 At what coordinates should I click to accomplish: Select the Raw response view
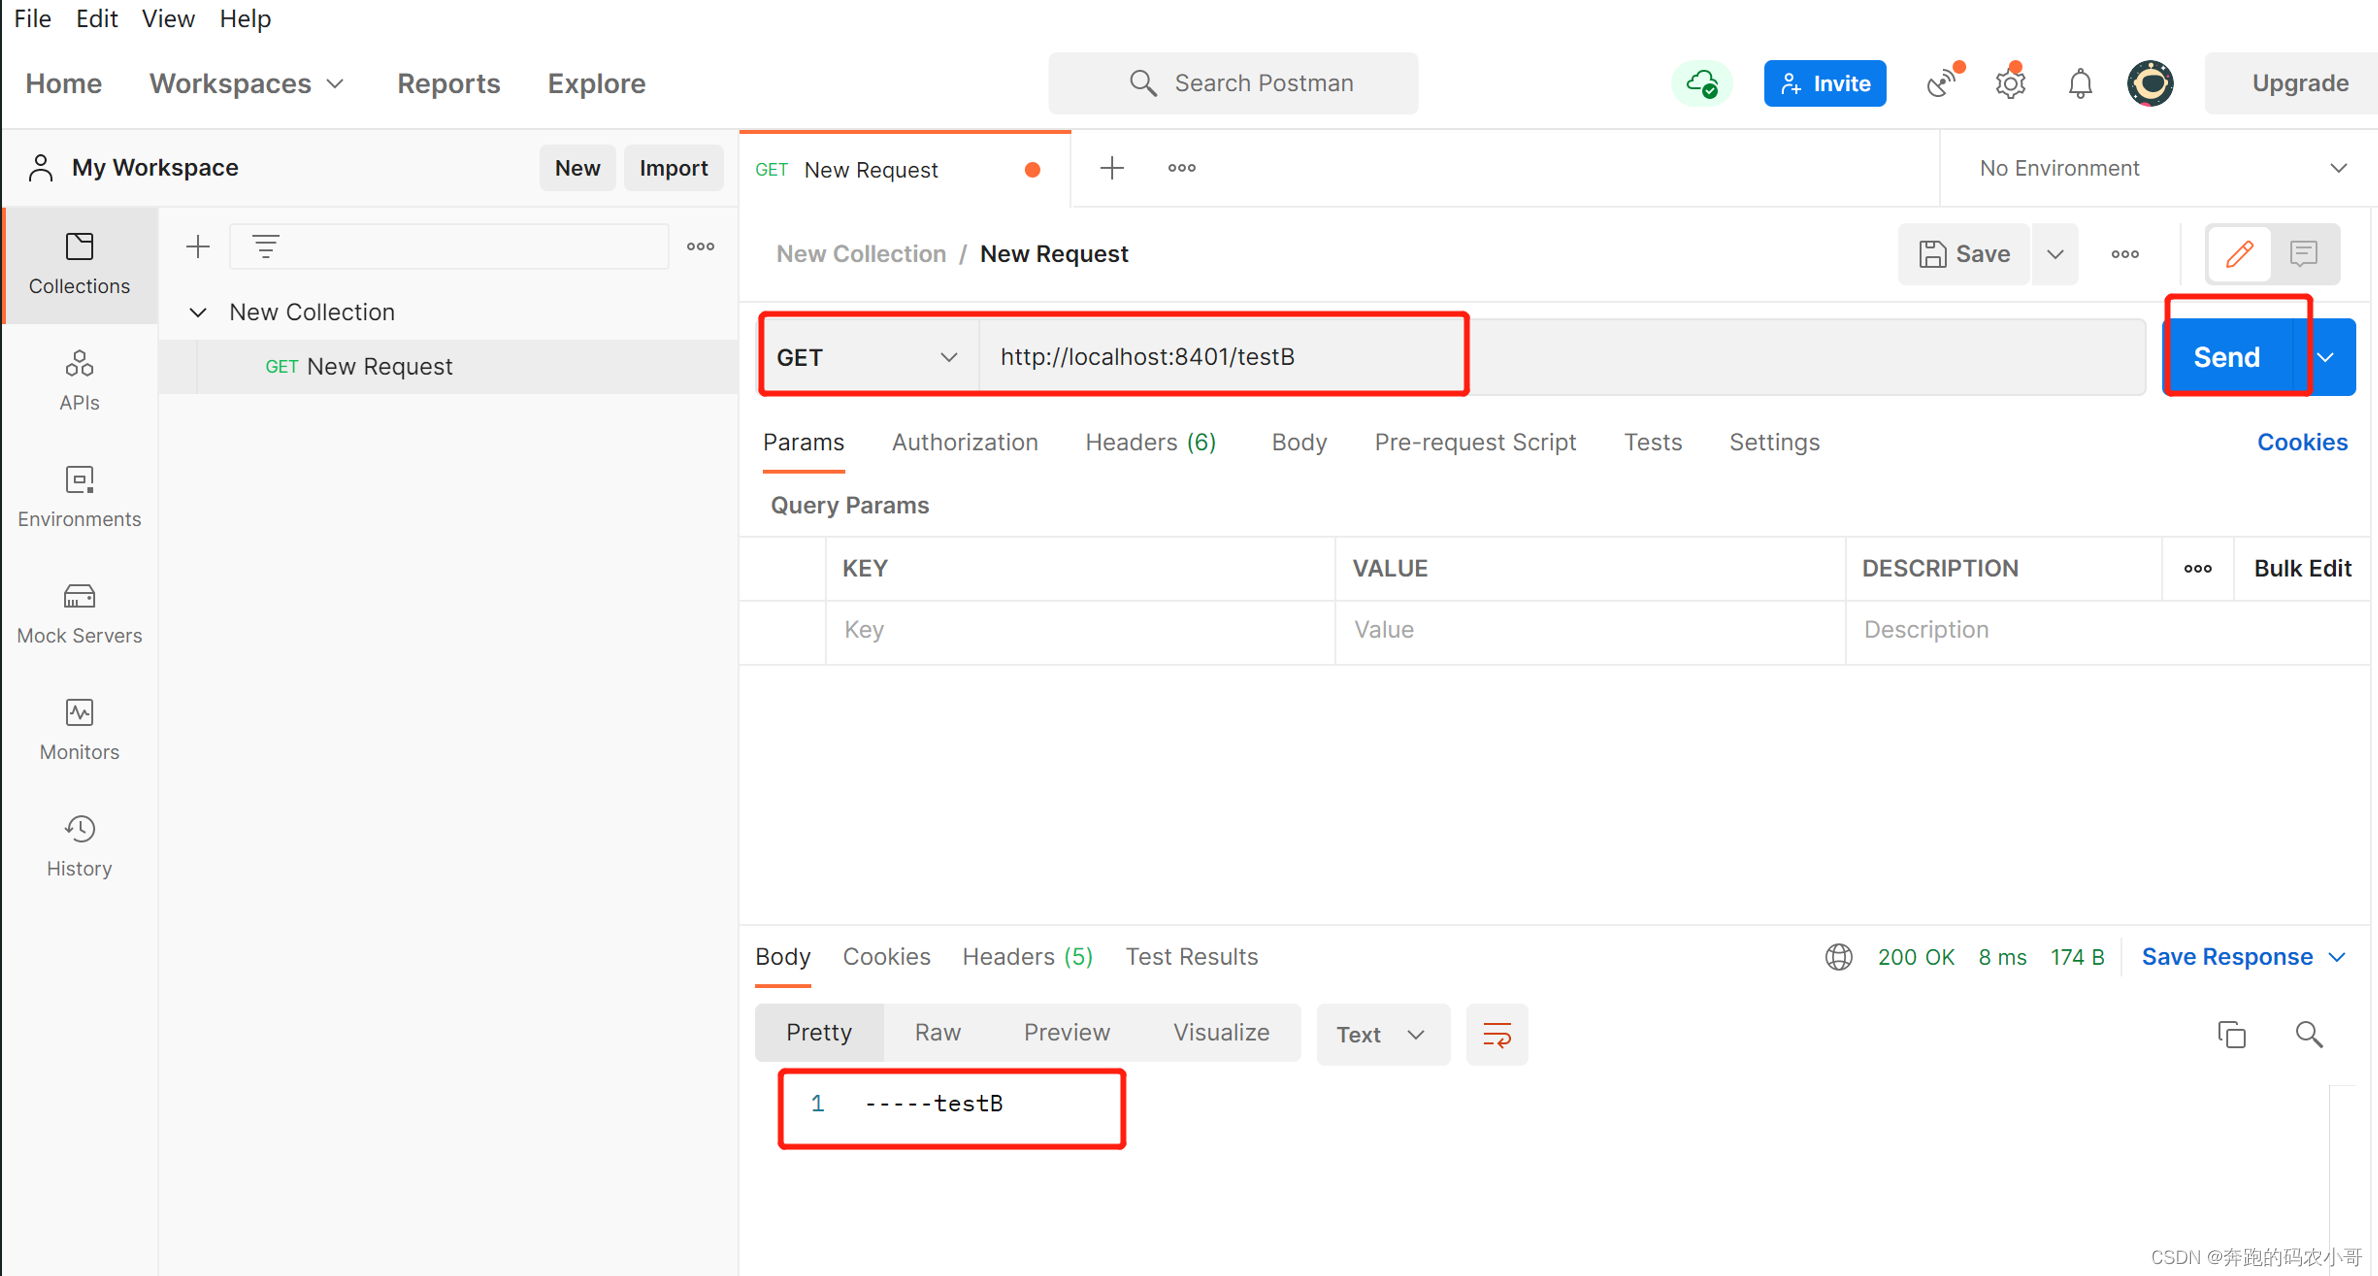(939, 1032)
